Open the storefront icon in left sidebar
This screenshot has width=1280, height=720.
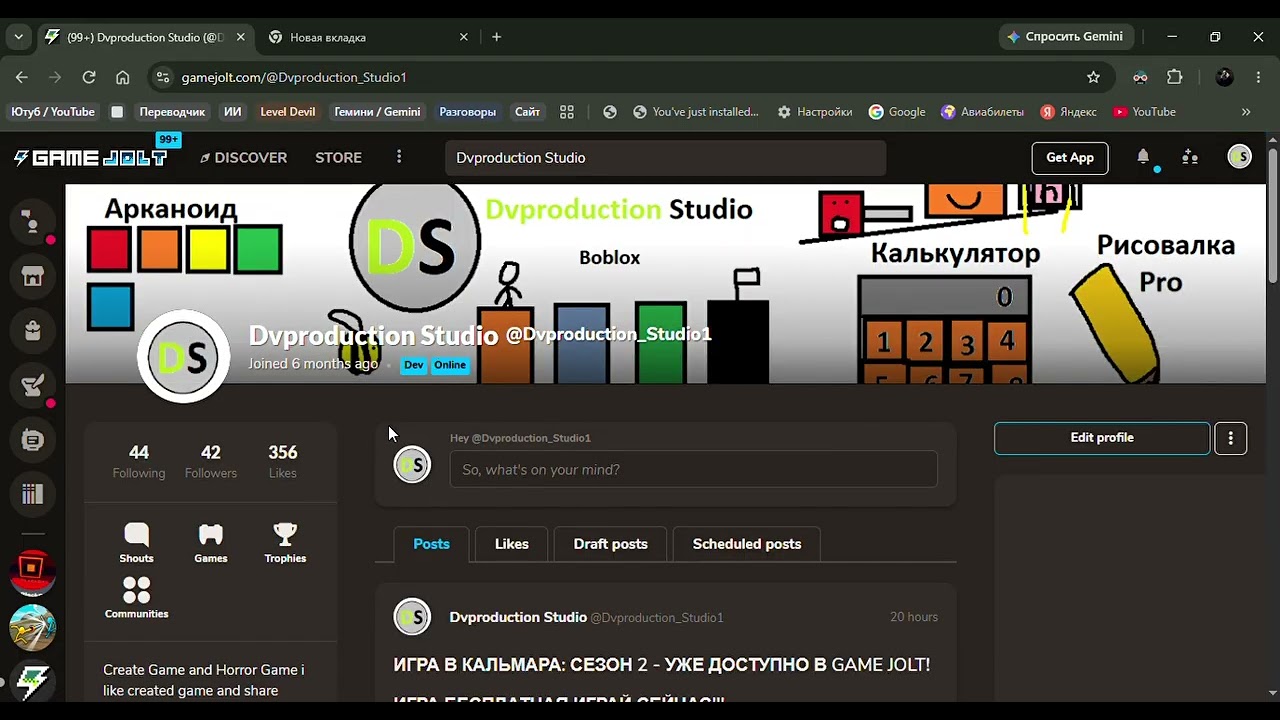tap(33, 276)
